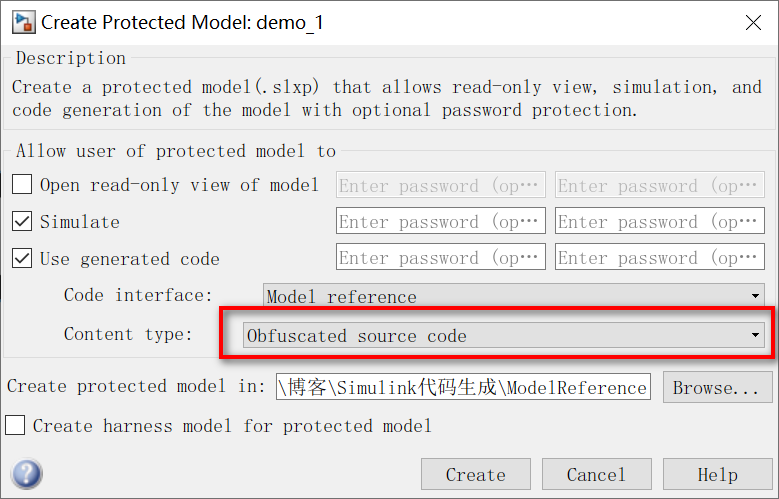Uncheck Use generated code checkbox

(22, 258)
